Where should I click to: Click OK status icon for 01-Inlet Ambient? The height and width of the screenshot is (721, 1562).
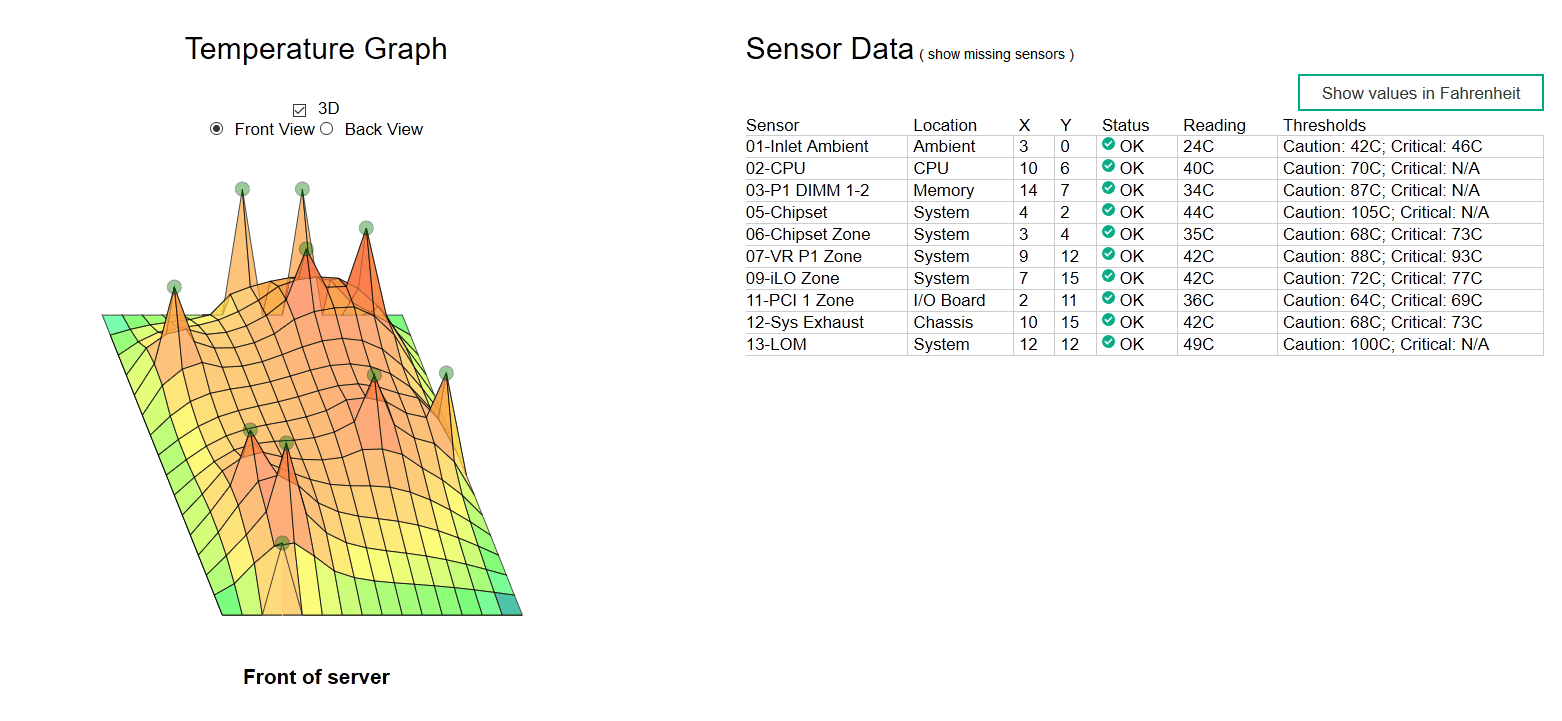point(1108,145)
